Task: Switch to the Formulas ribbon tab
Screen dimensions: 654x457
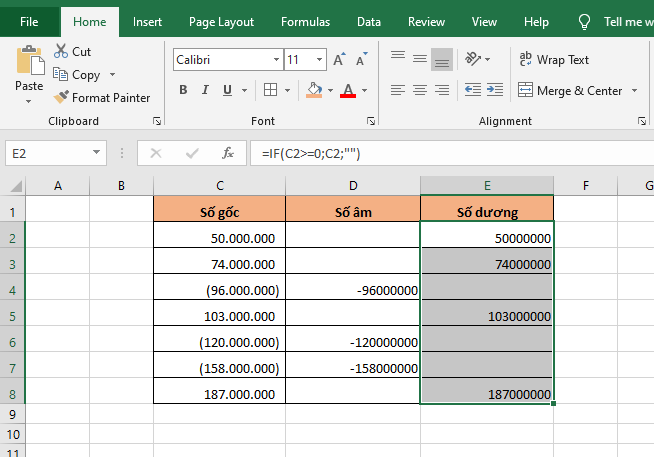Action: [x=305, y=21]
